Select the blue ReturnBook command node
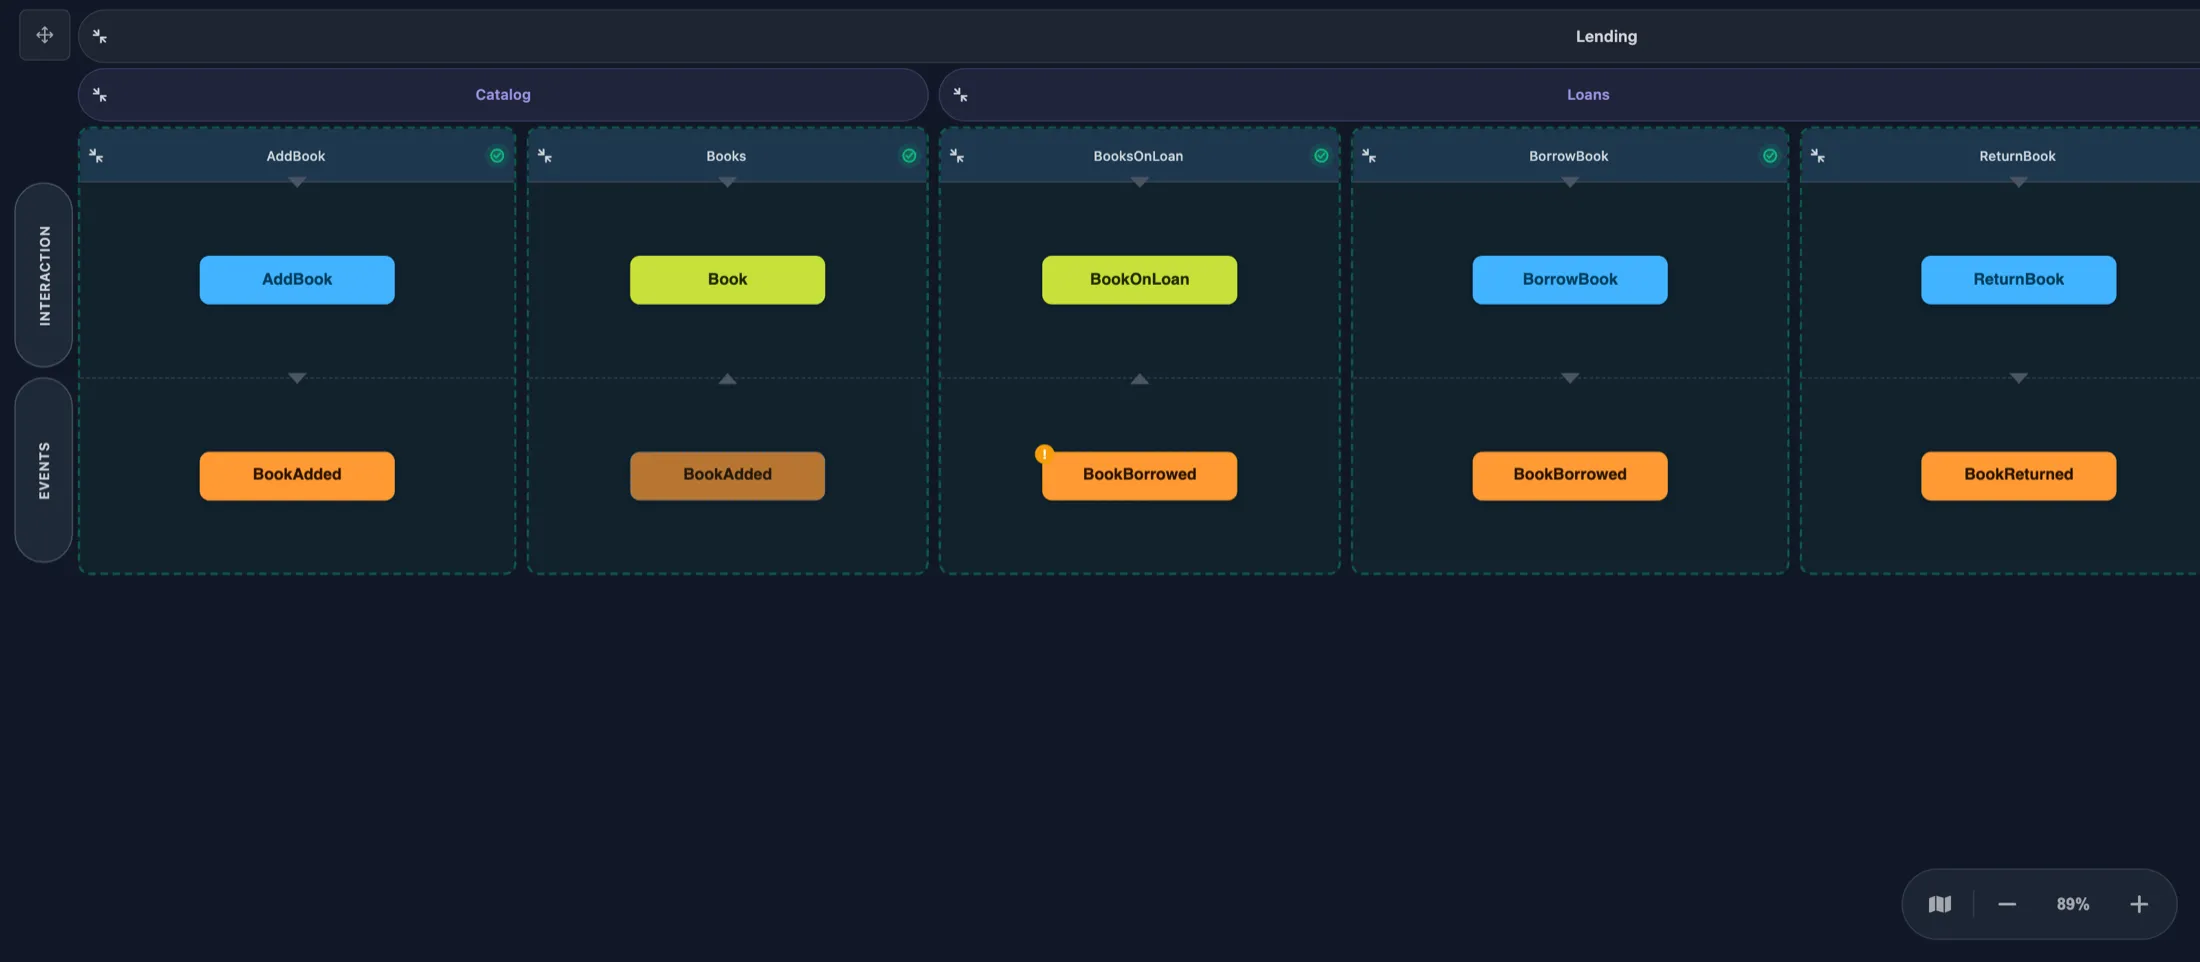This screenshot has width=2200, height=962. pyautogui.click(x=2018, y=280)
